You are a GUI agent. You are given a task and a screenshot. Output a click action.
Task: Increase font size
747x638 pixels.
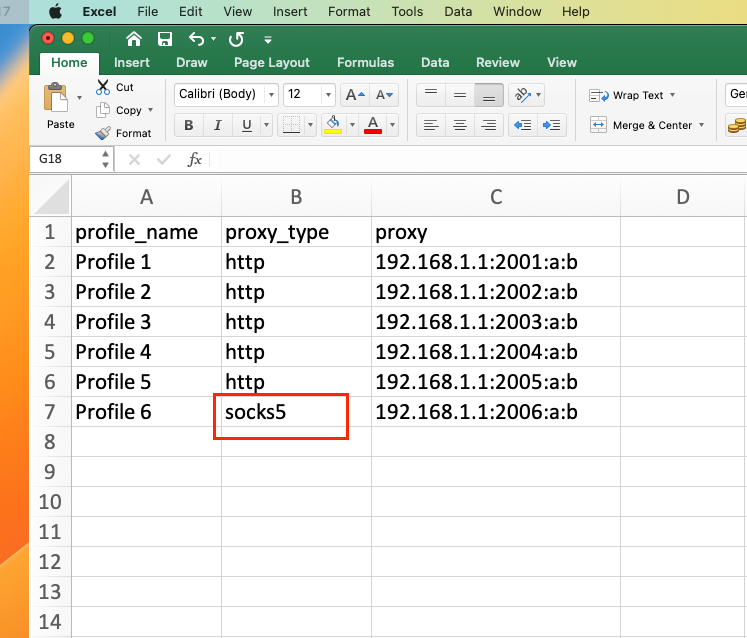point(355,95)
